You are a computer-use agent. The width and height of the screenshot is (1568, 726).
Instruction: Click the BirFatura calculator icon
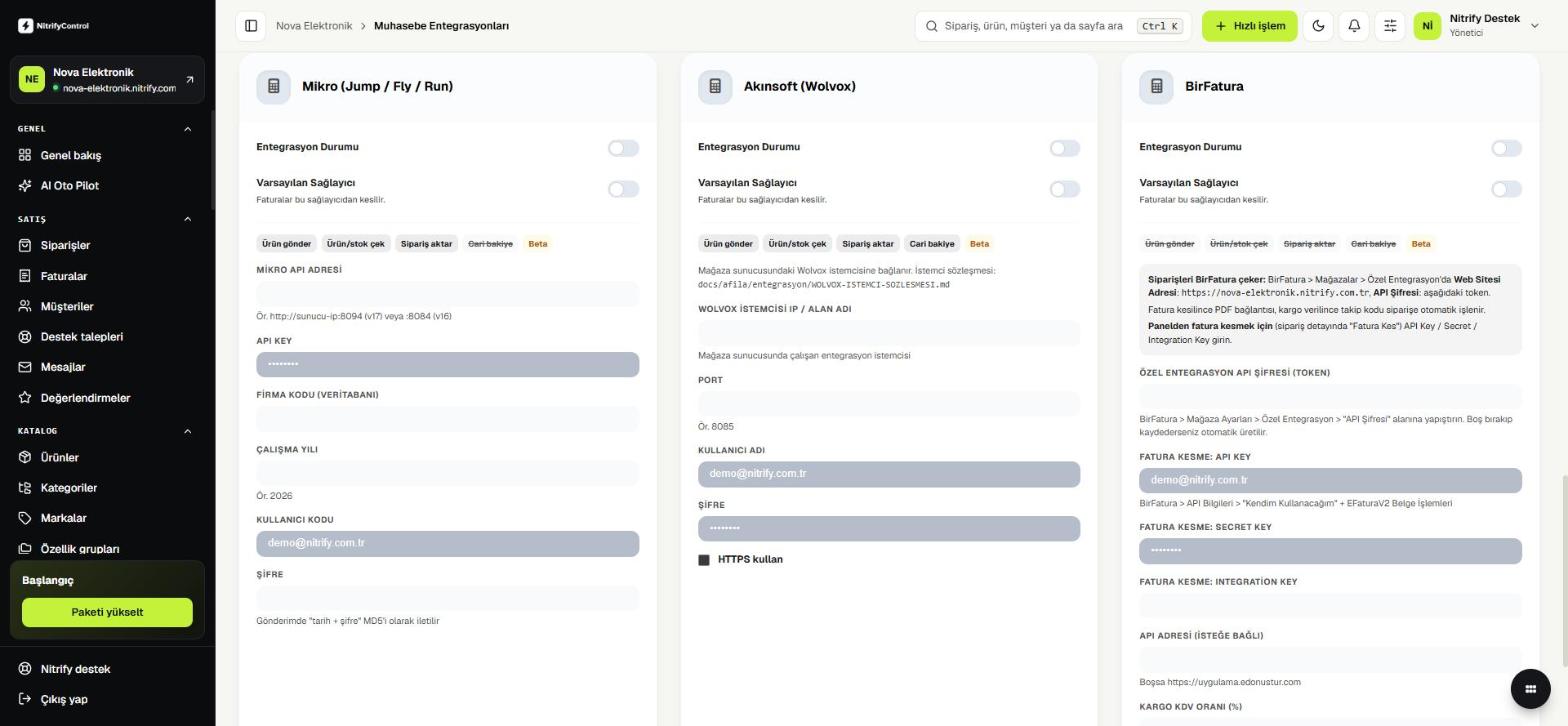coord(1156,87)
